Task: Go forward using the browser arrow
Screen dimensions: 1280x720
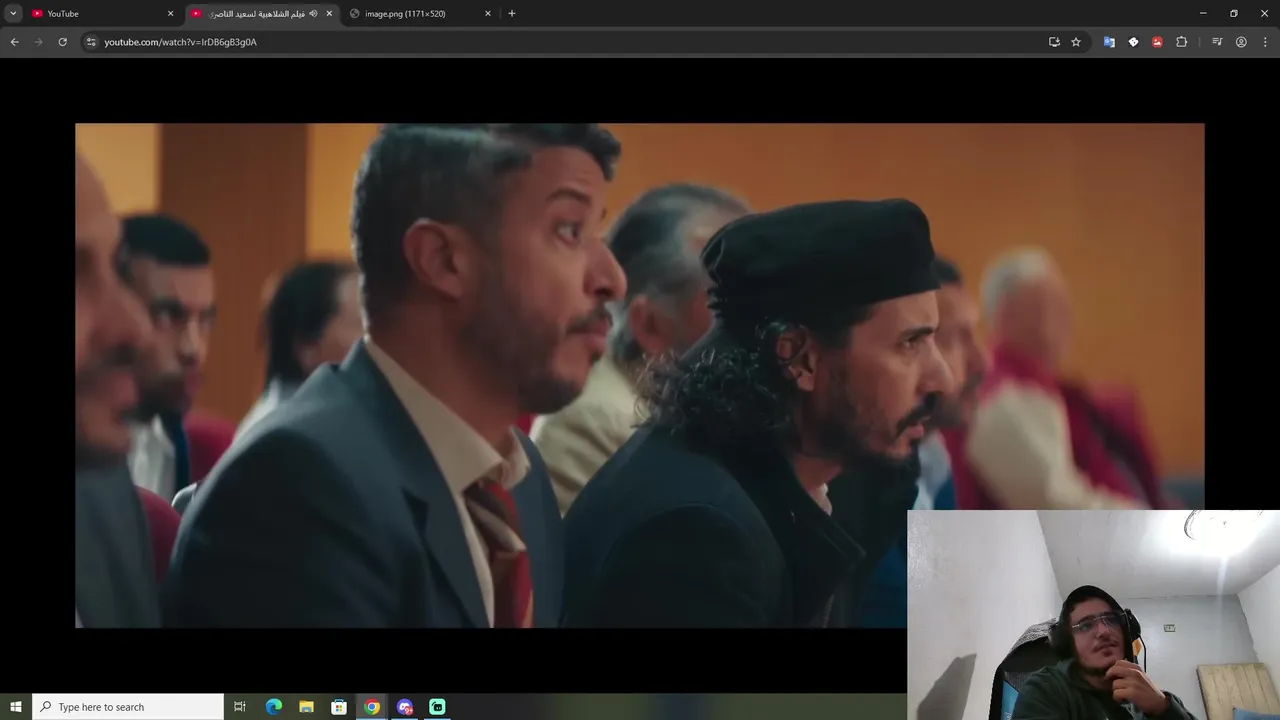Action: 38,42
